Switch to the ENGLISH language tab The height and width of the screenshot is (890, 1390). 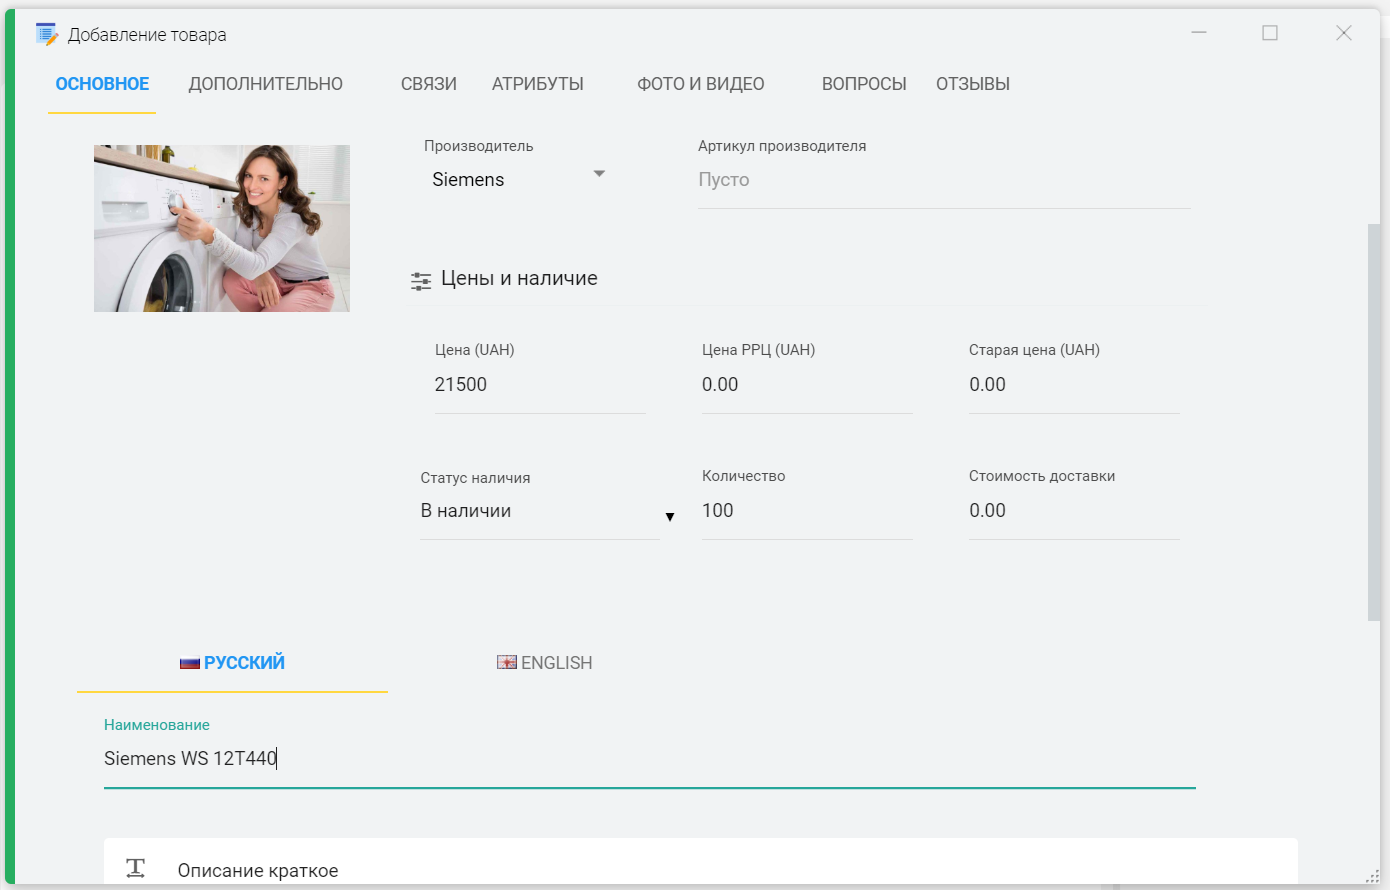[x=546, y=663]
